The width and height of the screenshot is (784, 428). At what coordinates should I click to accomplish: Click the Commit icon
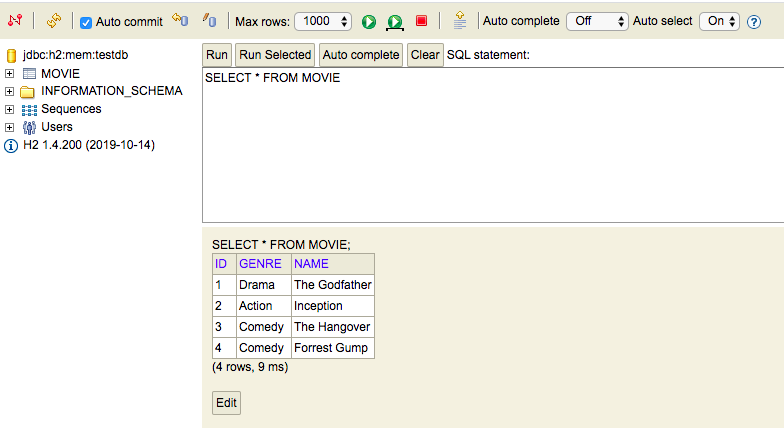209,21
